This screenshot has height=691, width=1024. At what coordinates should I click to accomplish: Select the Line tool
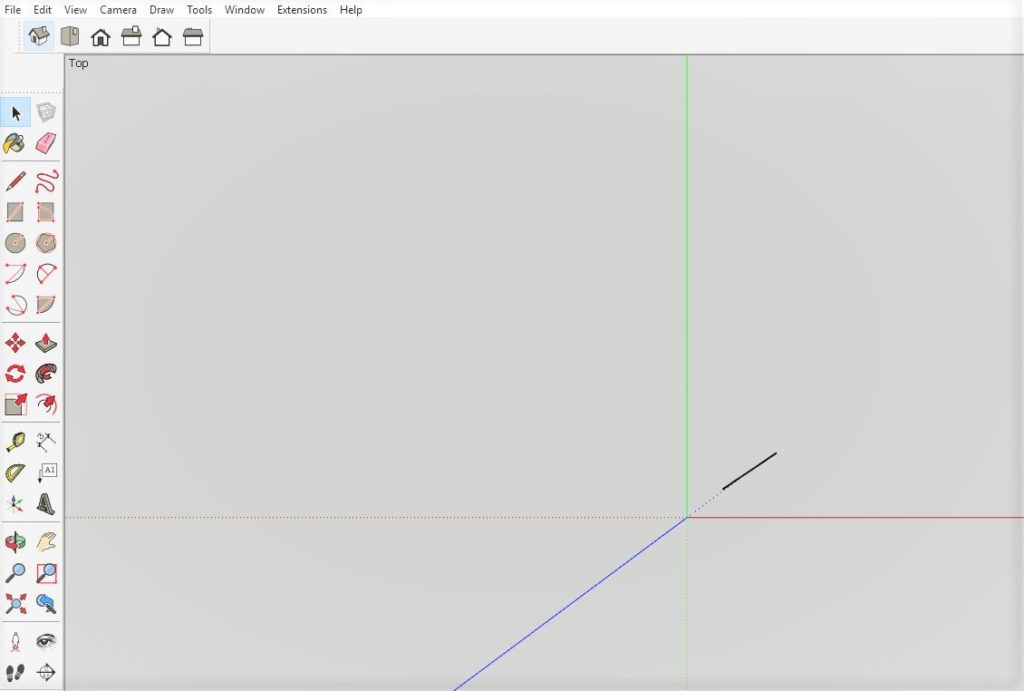[15, 180]
